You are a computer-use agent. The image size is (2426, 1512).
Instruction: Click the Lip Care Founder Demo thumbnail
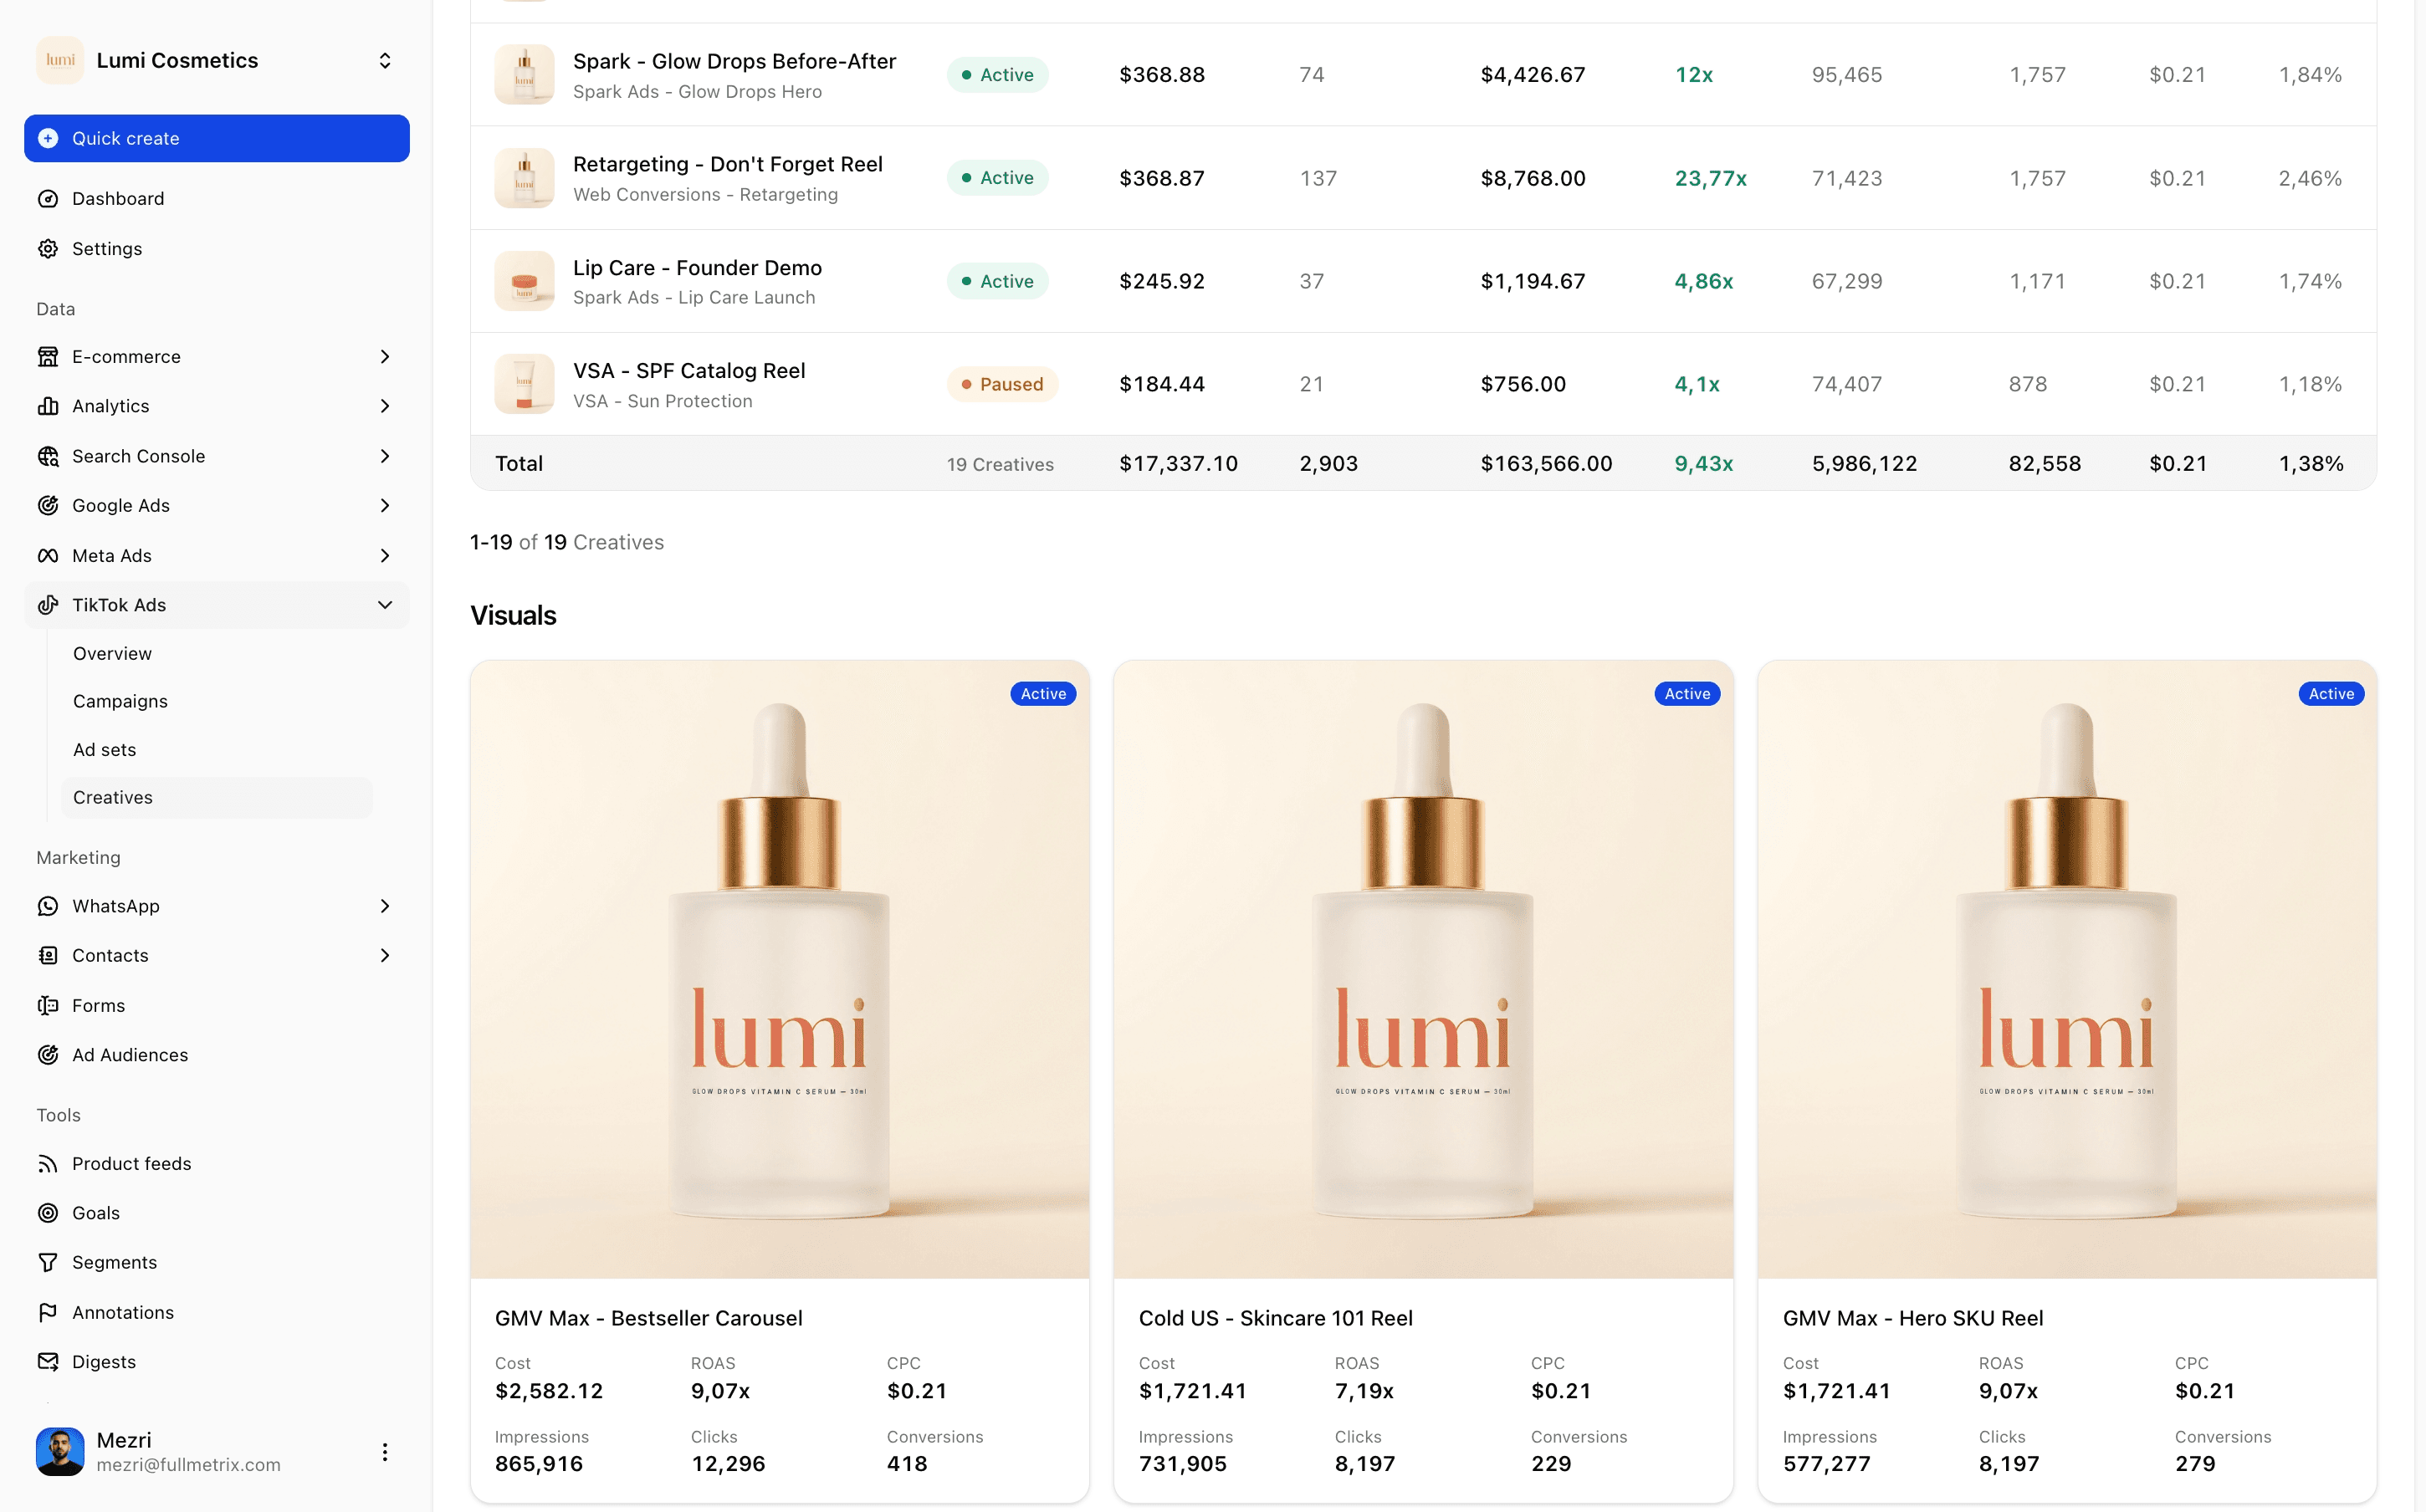coord(524,281)
